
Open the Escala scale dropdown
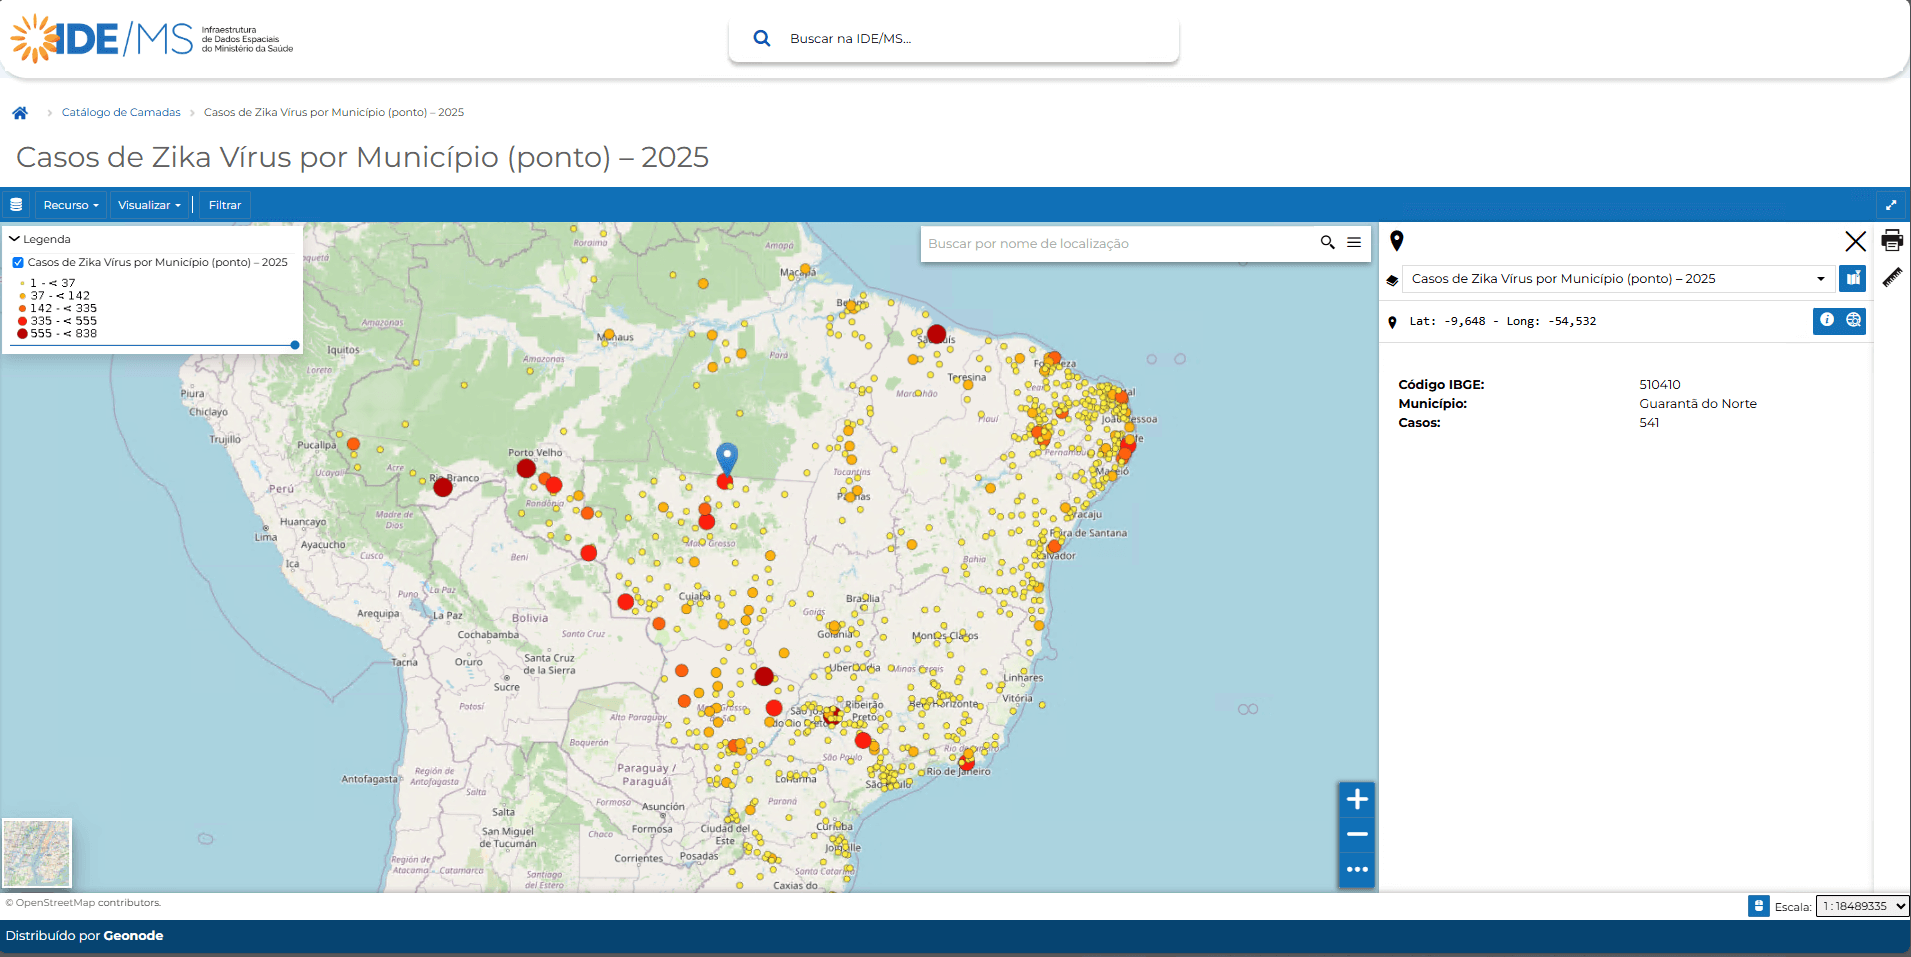[1861, 906]
